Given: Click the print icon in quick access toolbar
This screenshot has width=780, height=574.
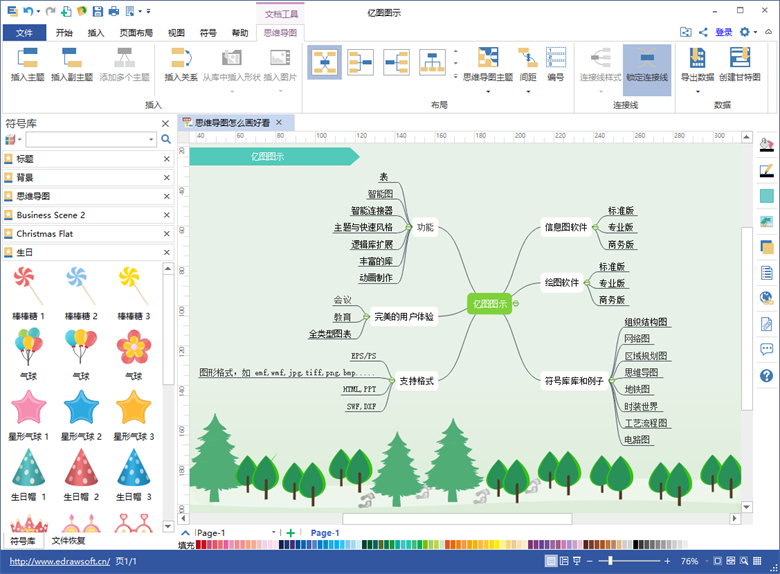Looking at the screenshot, I should click(x=114, y=11).
